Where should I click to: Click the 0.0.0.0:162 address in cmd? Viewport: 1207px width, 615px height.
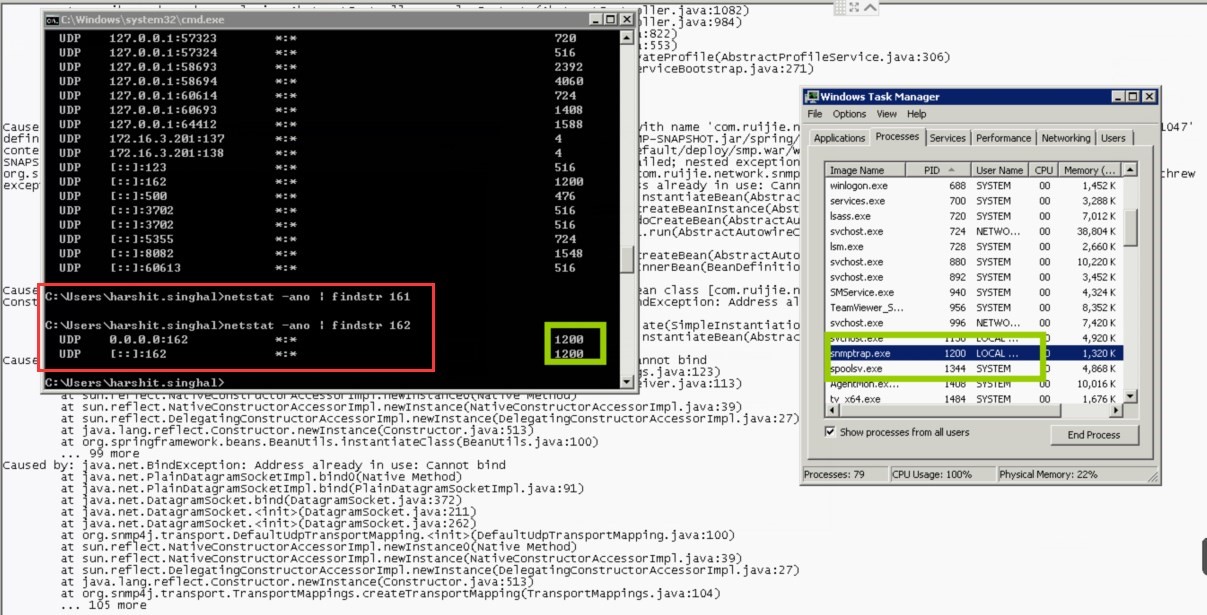pyautogui.click(x=150, y=340)
